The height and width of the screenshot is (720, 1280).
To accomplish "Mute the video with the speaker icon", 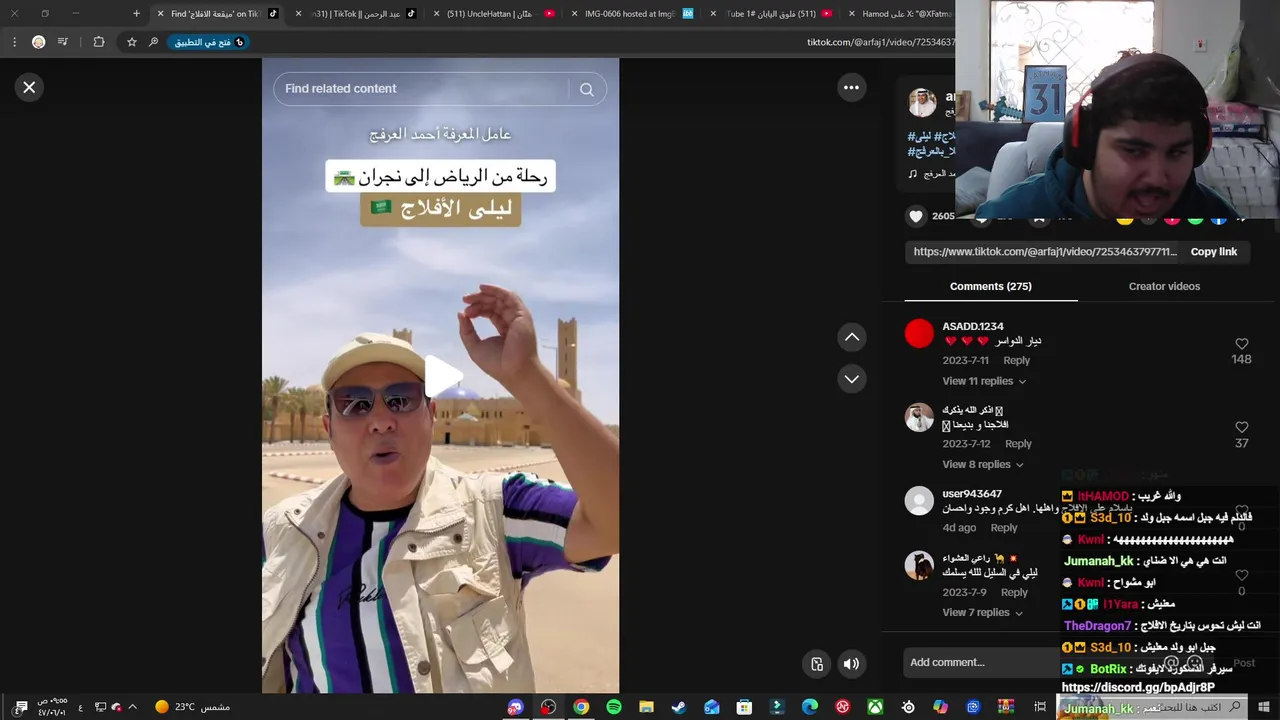I will tap(851, 663).
